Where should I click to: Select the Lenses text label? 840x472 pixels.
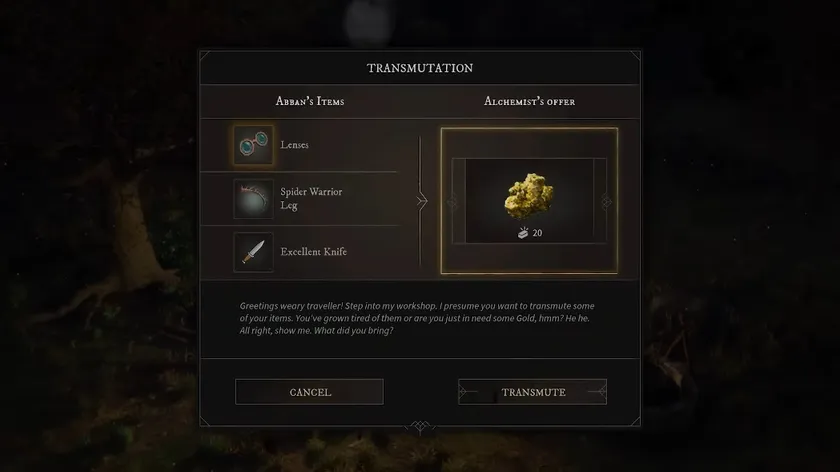[294, 145]
